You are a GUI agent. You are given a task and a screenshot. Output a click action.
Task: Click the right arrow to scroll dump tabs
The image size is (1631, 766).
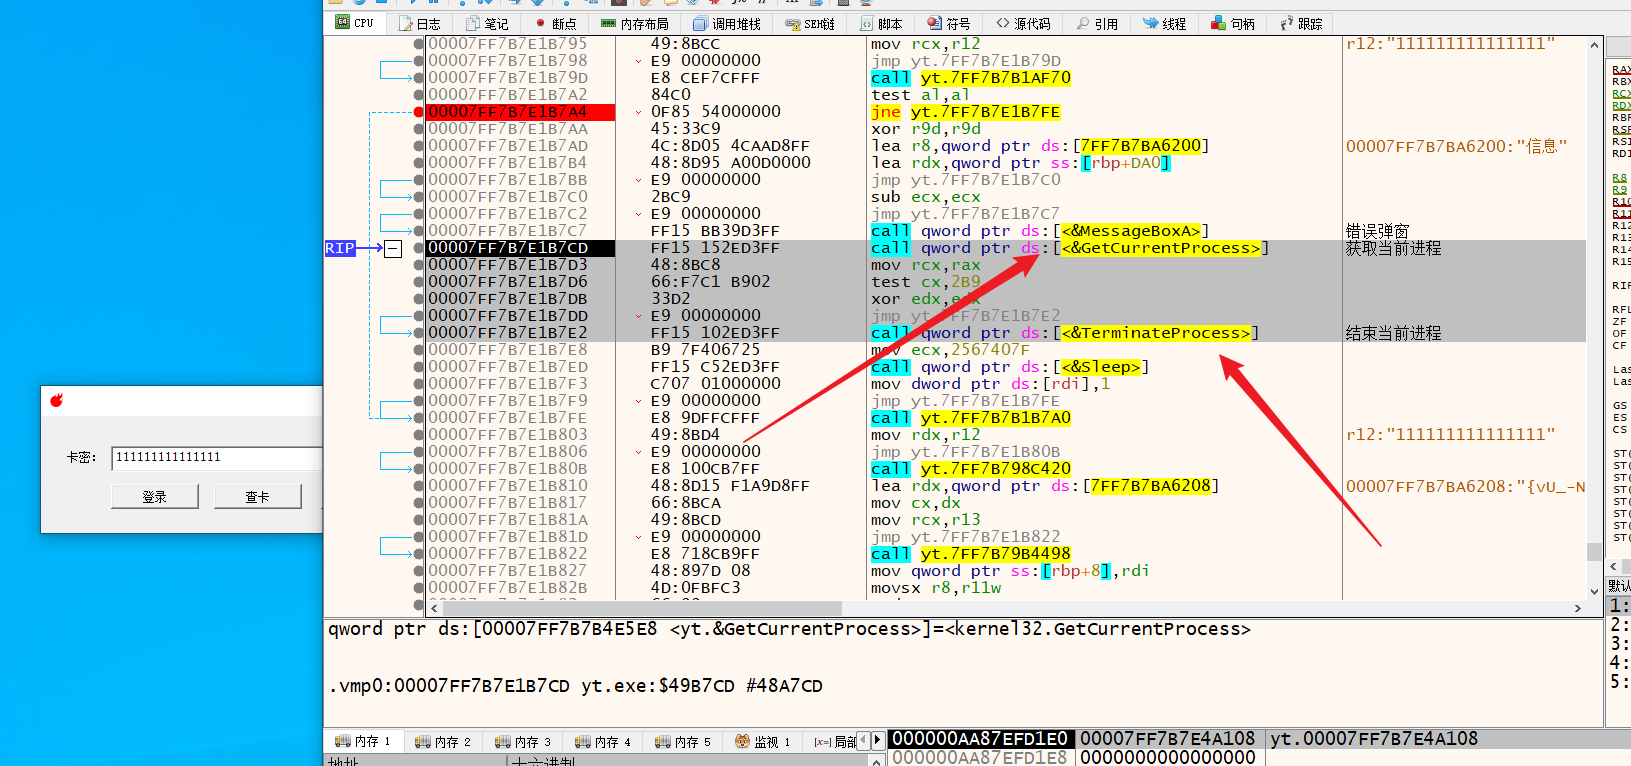coord(878,741)
